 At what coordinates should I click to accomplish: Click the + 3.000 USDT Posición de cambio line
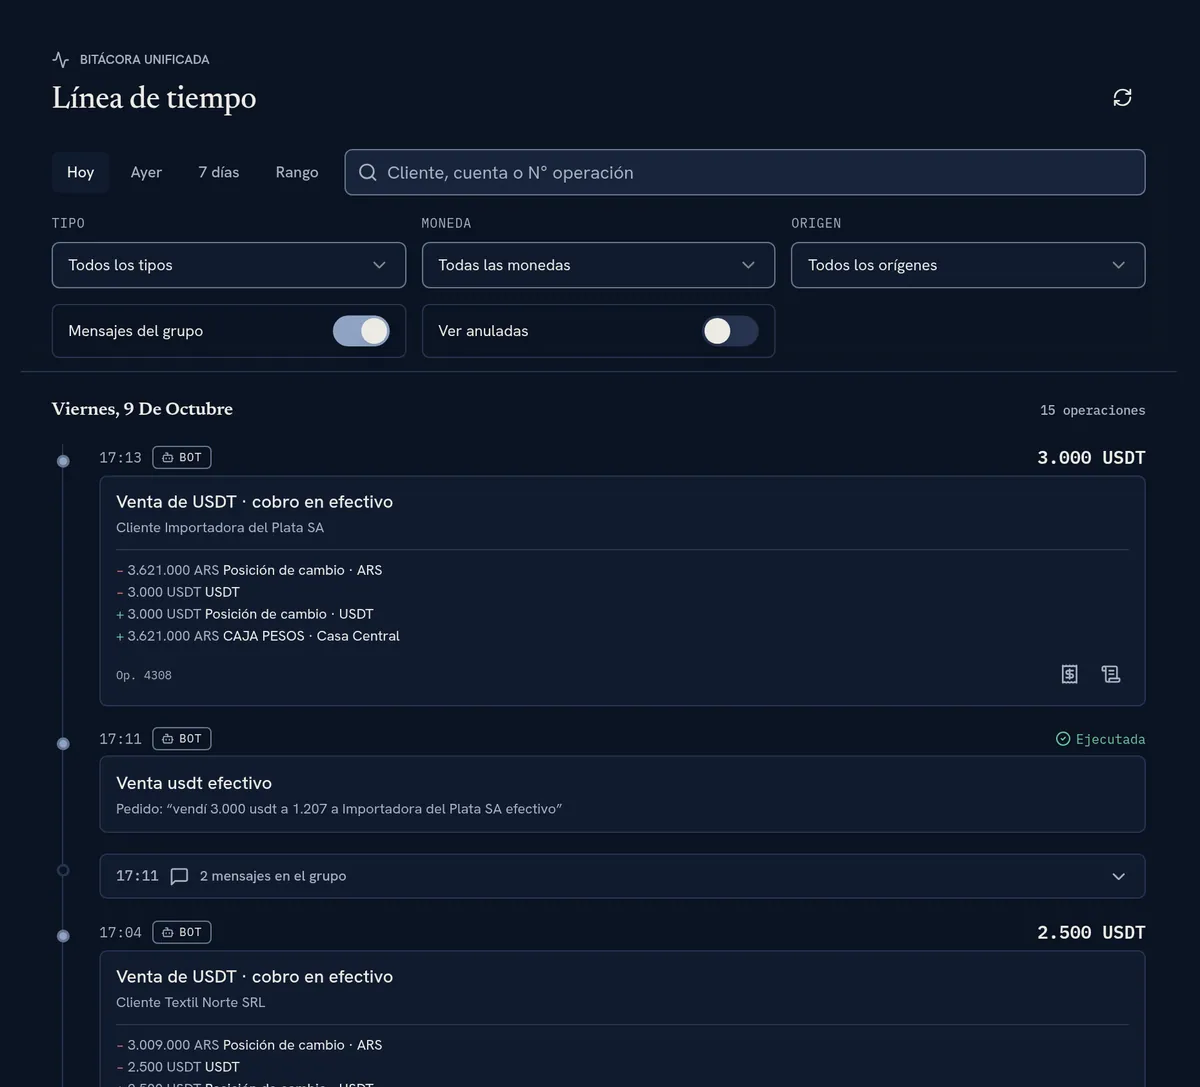click(x=245, y=614)
